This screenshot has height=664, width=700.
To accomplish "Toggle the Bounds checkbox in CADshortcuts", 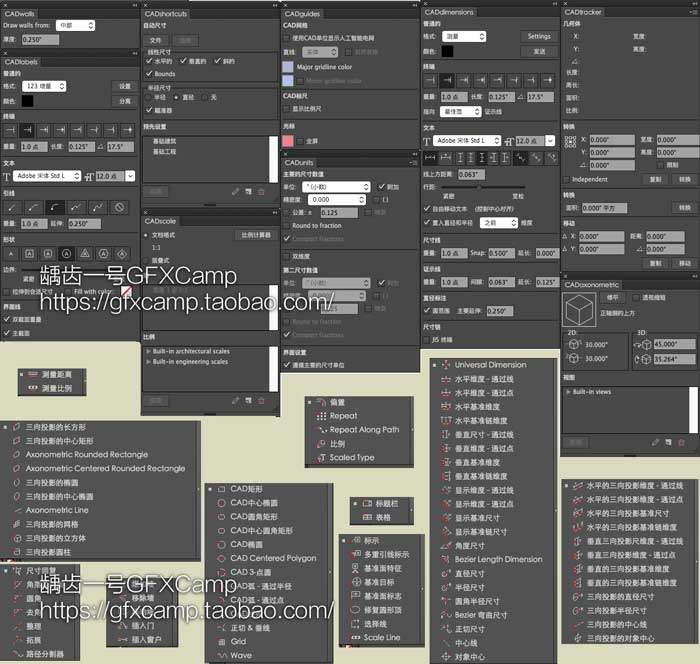I will click(x=150, y=74).
